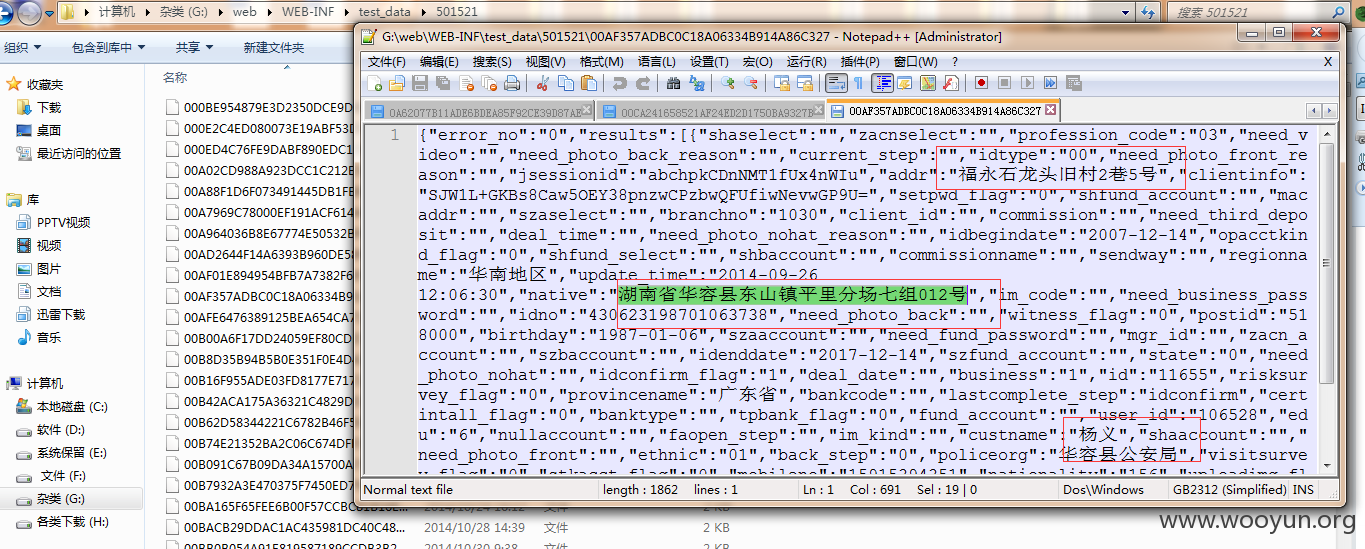Open Find with the binoculars icon
This screenshot has height=549, width=1365.
coord(673,83)
